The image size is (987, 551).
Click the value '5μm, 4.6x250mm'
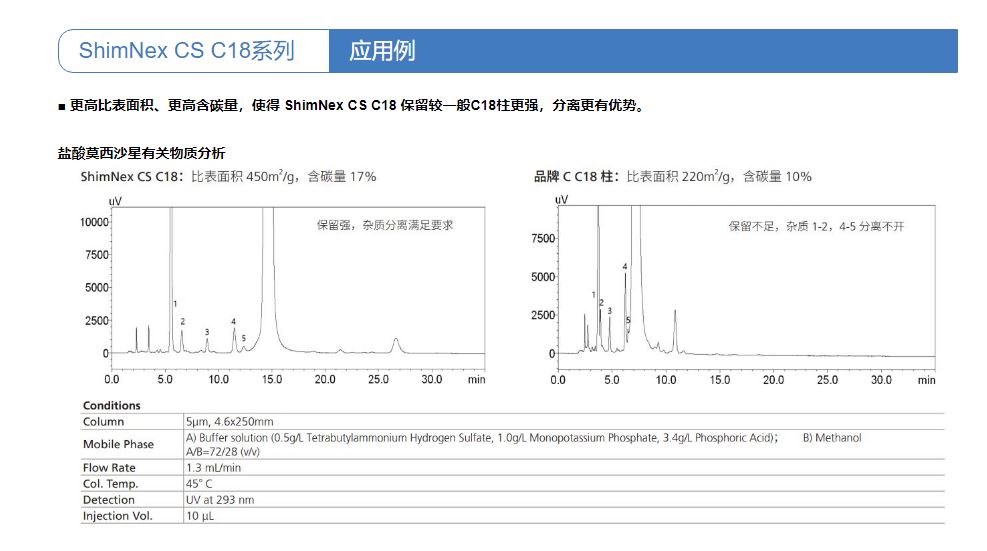[x=229, y=421]
